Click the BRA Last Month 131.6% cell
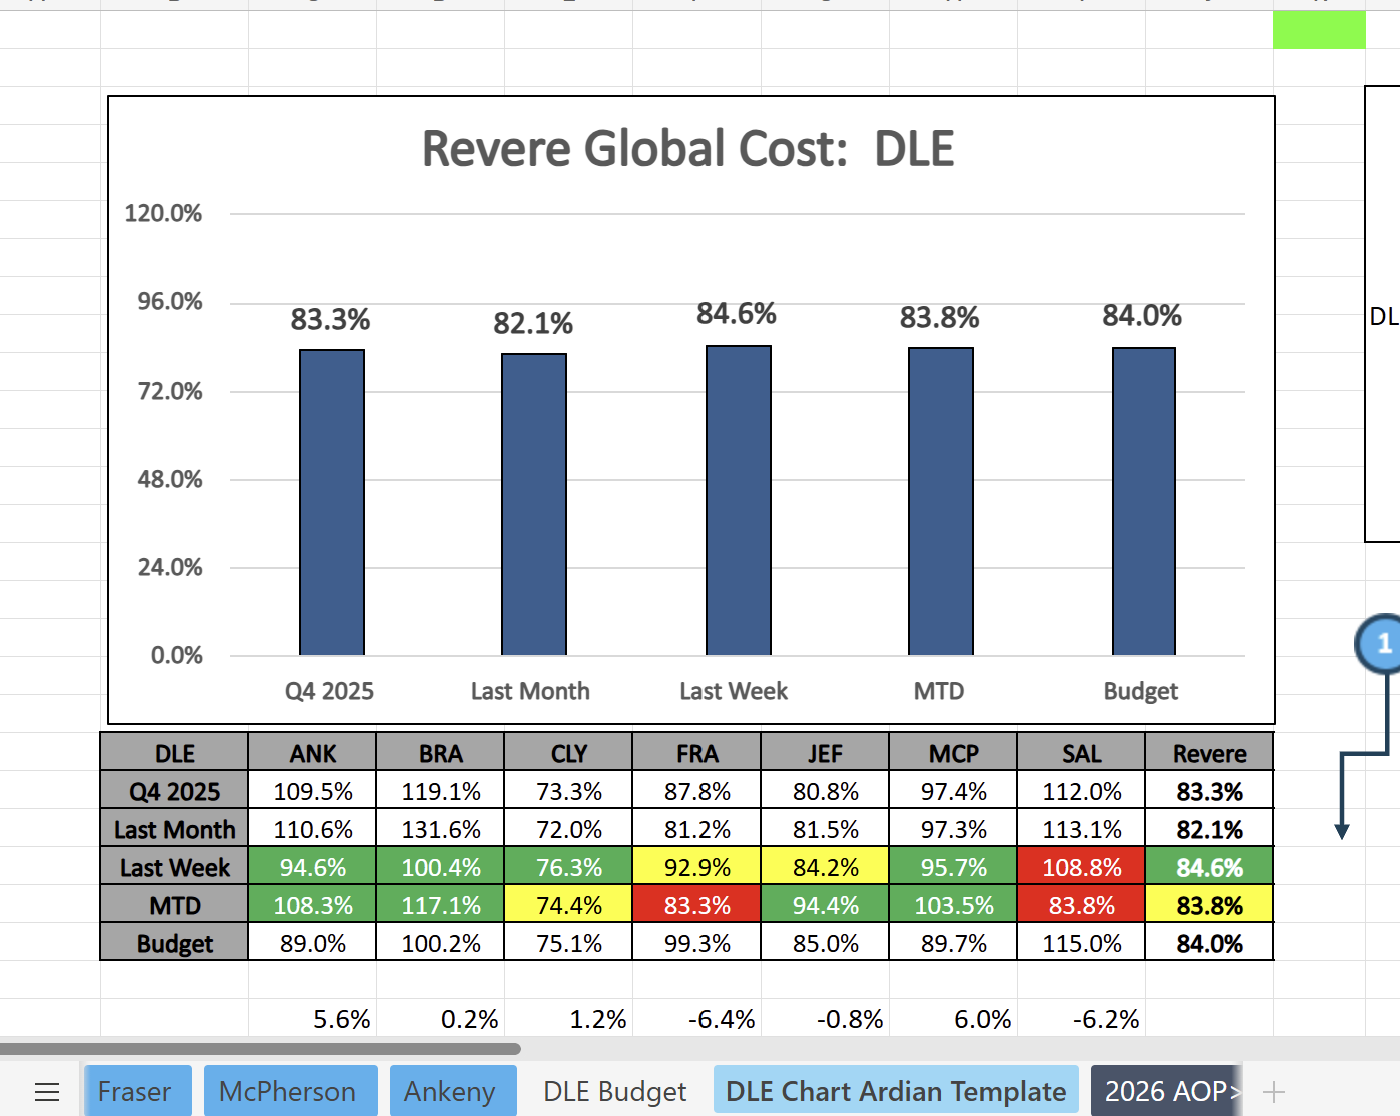The image size is (1400, 1116). (441, 829)
